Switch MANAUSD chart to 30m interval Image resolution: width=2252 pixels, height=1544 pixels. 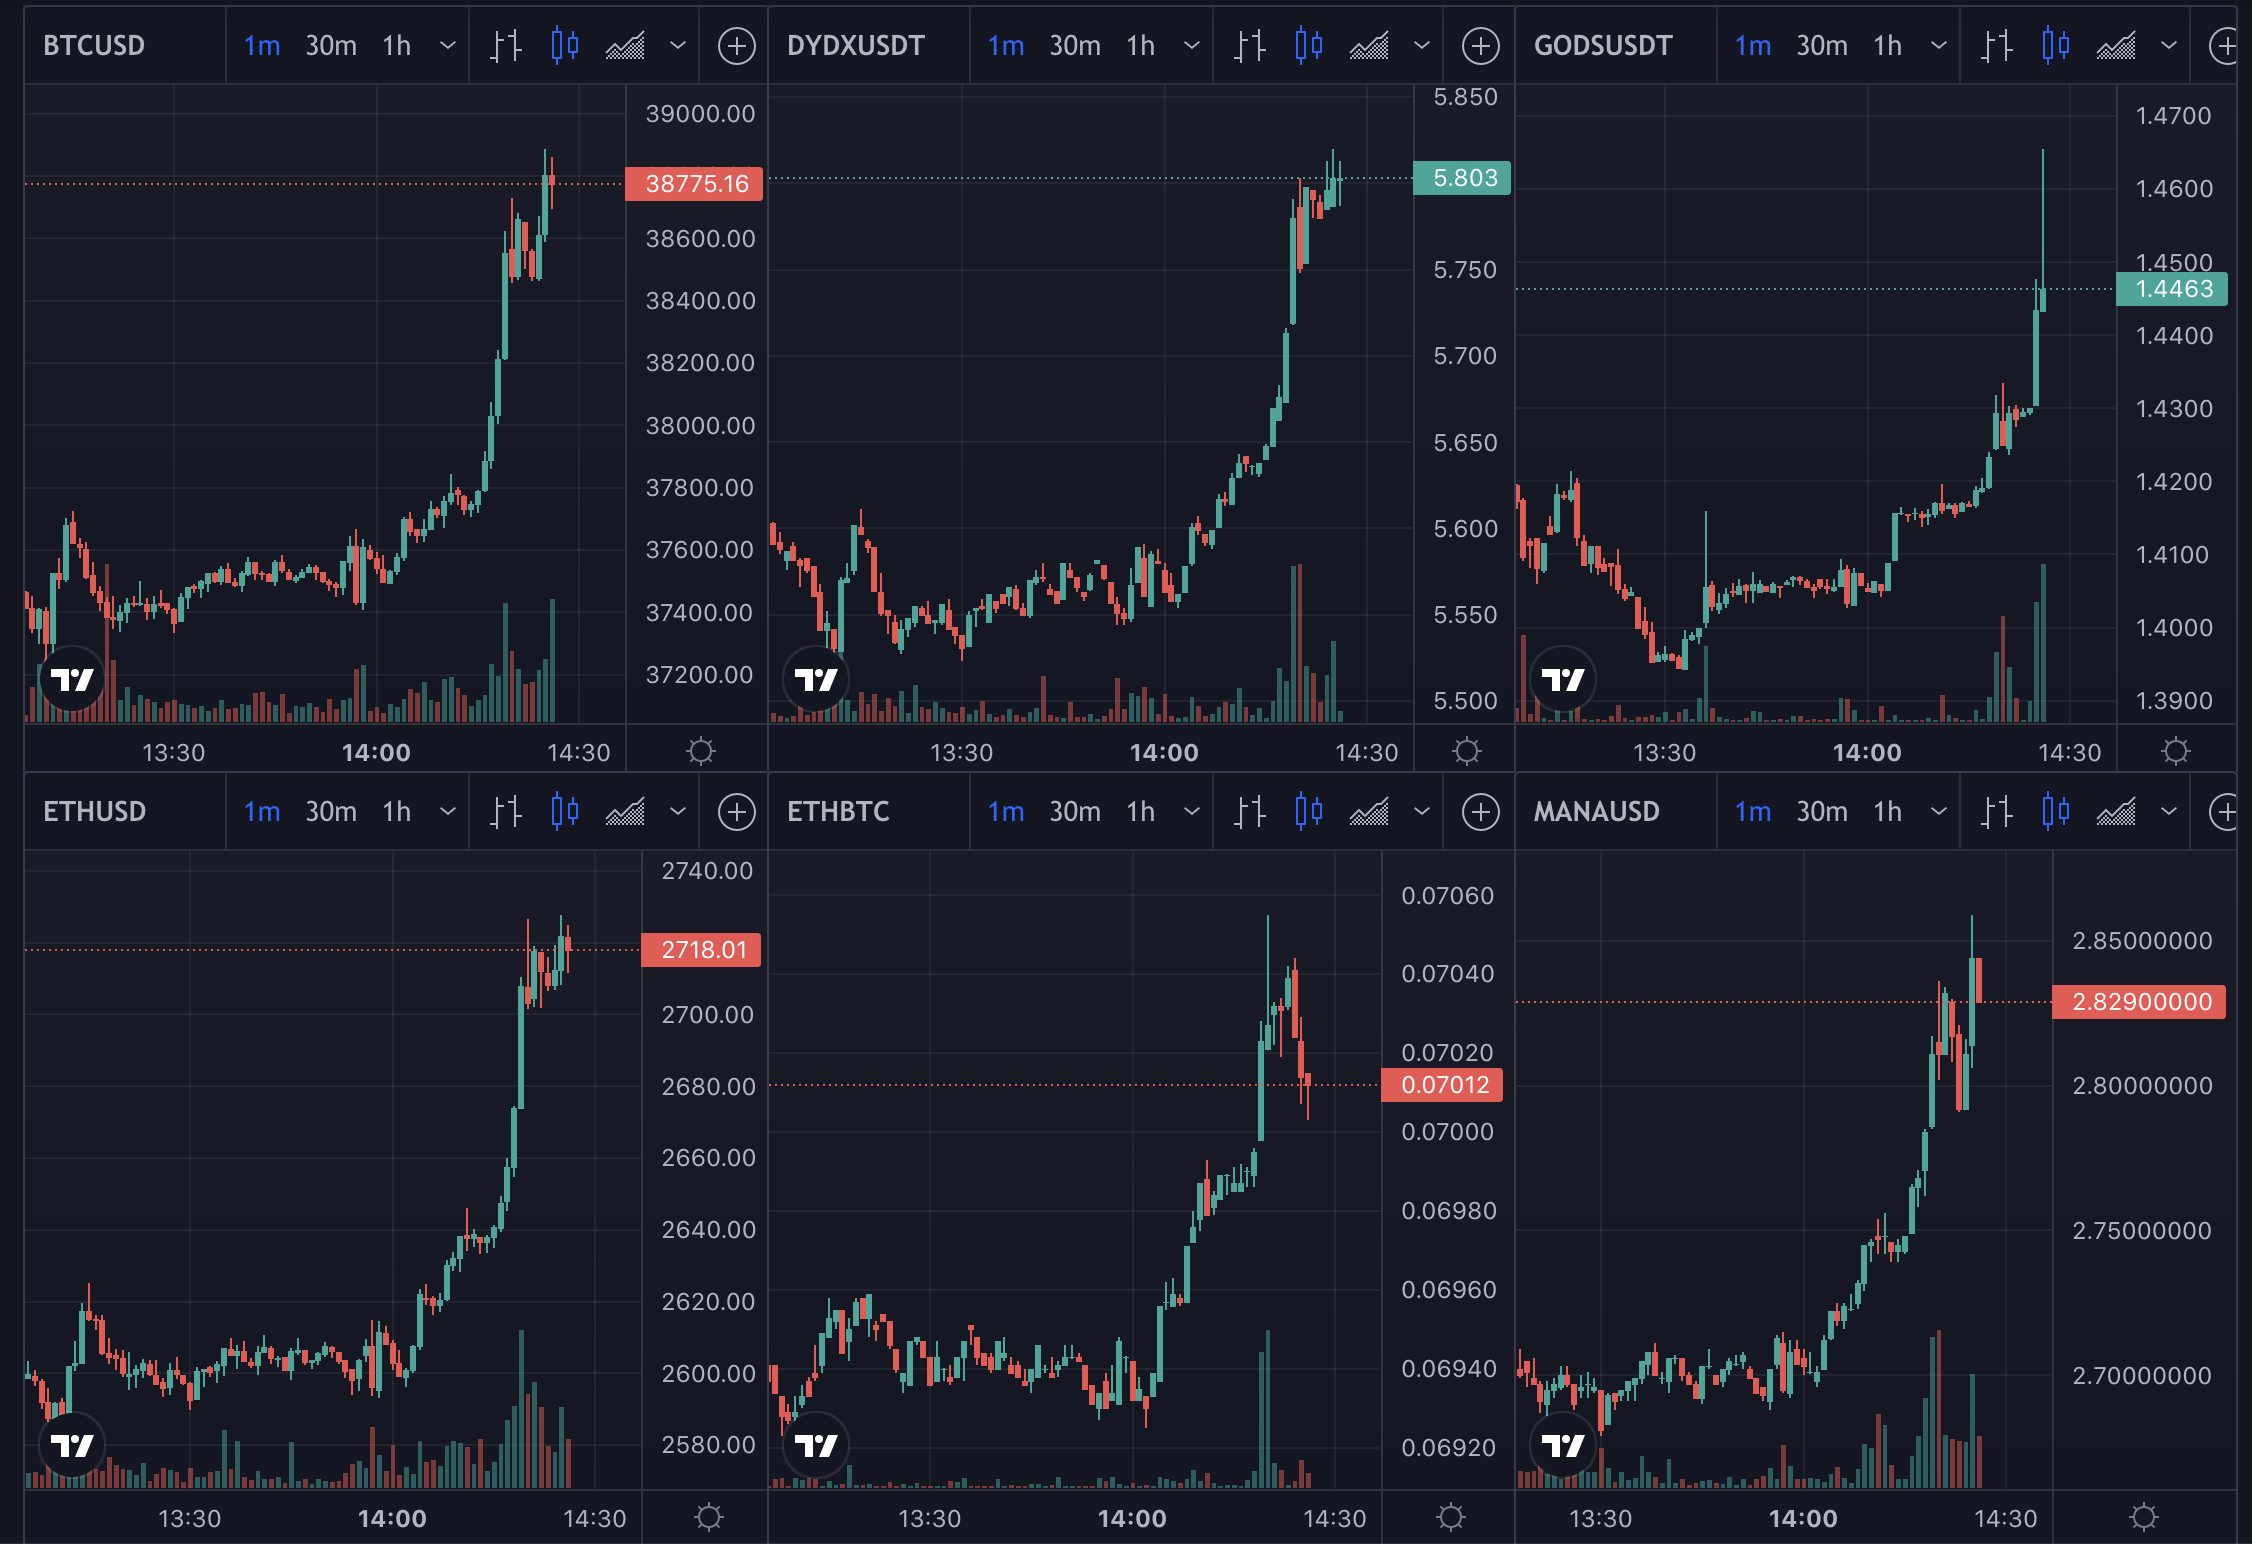click(x=1822, y=812)
